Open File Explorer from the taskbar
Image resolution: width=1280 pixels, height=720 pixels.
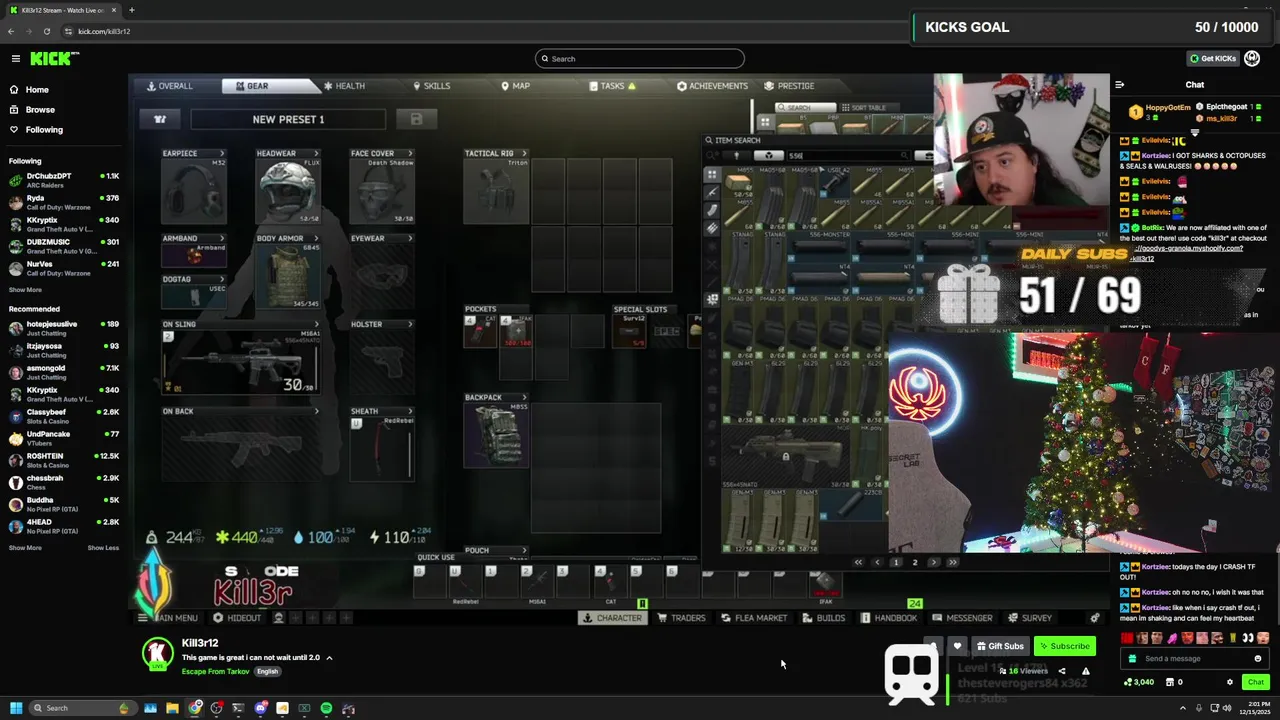(172, 708)
